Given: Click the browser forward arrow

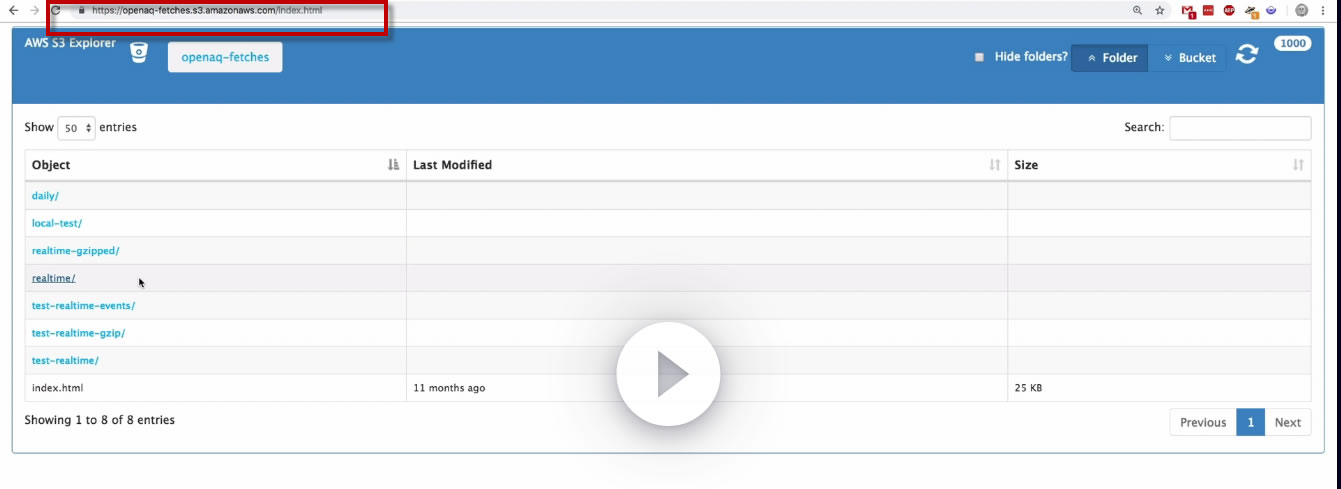Looking at the screenshot, I should tap(35, 10).
